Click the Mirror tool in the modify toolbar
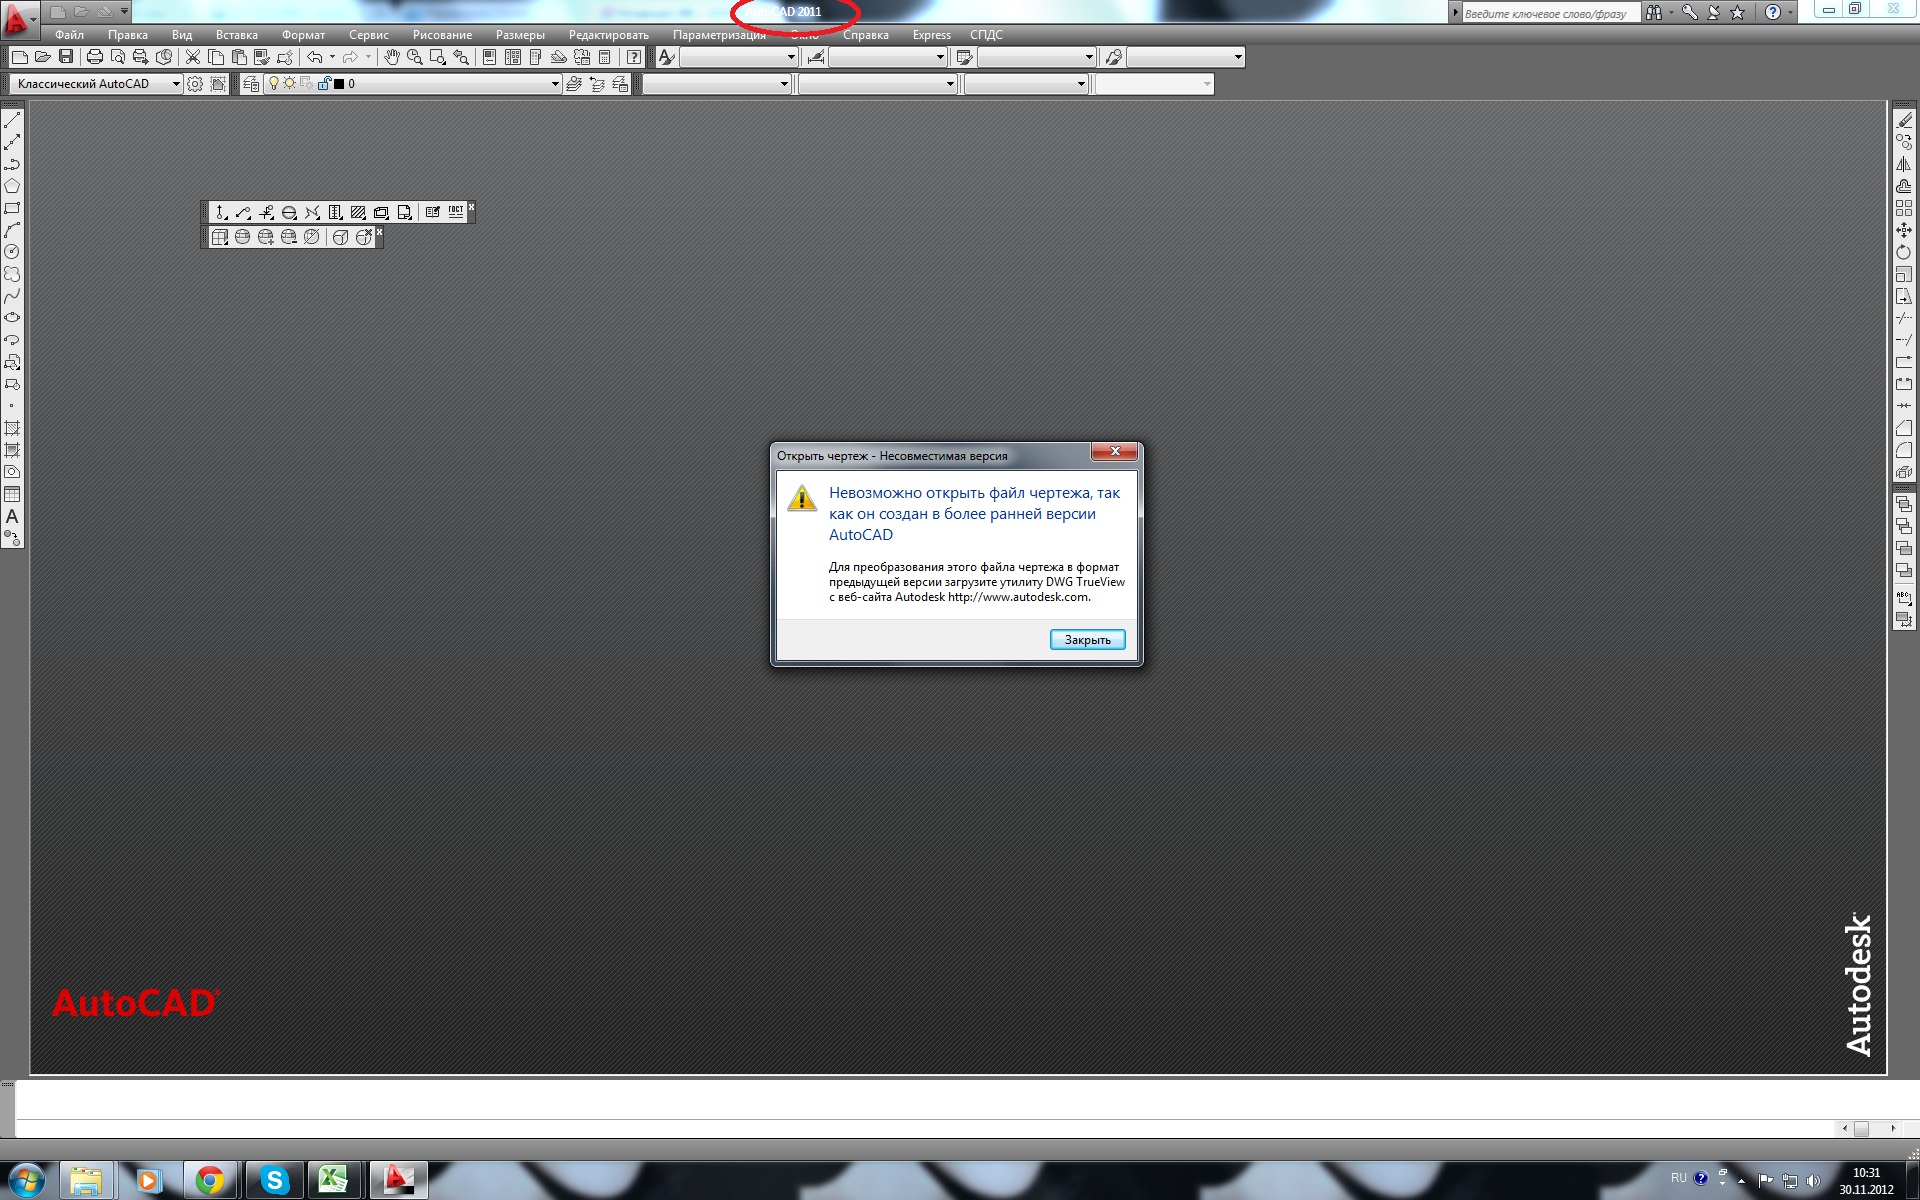The height and width of the screenshot is (1200, 1920). point(1904,164)
